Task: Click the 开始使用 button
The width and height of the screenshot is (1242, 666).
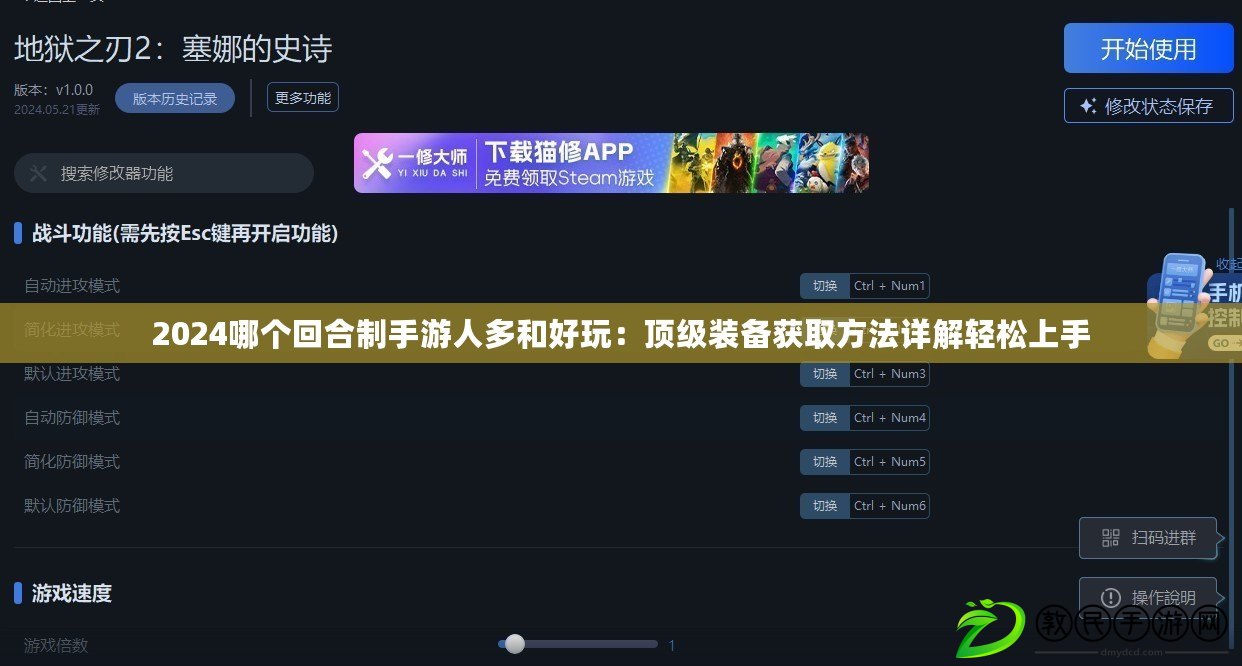Action: tap(1148, 48)
